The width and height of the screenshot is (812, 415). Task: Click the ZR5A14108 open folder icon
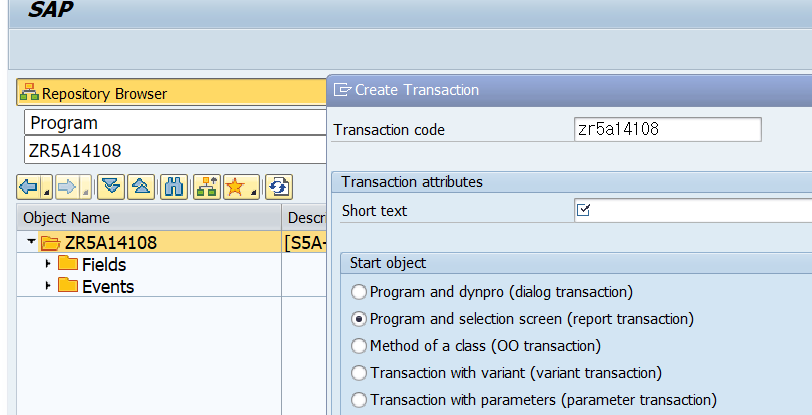tap(50, 242)
